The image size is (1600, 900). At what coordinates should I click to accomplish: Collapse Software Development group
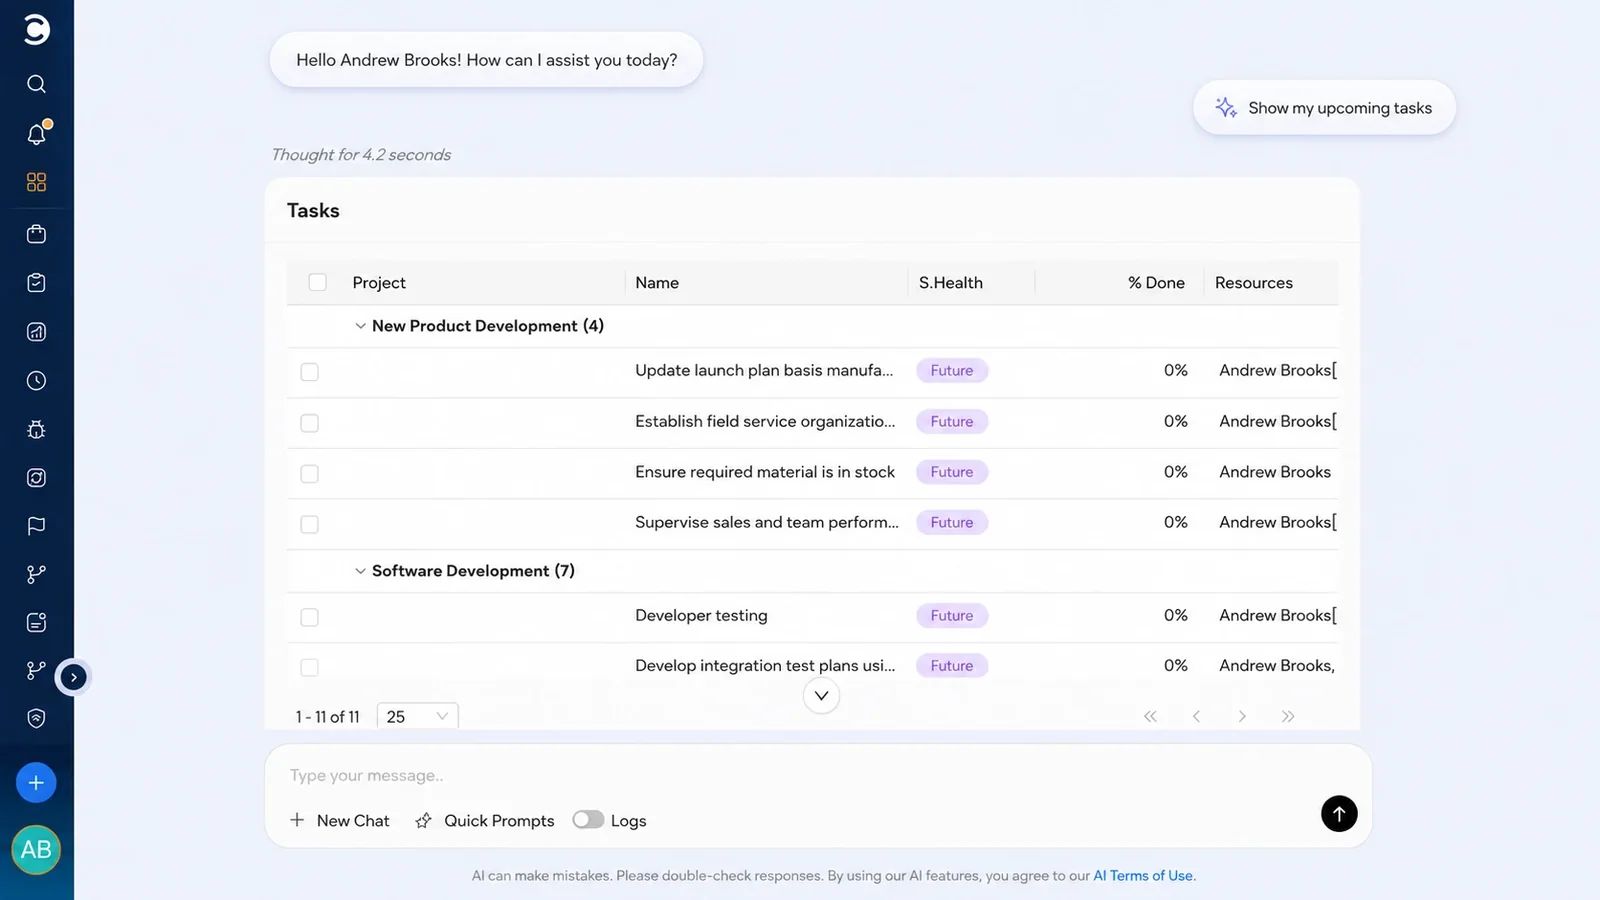pos(360,571)
